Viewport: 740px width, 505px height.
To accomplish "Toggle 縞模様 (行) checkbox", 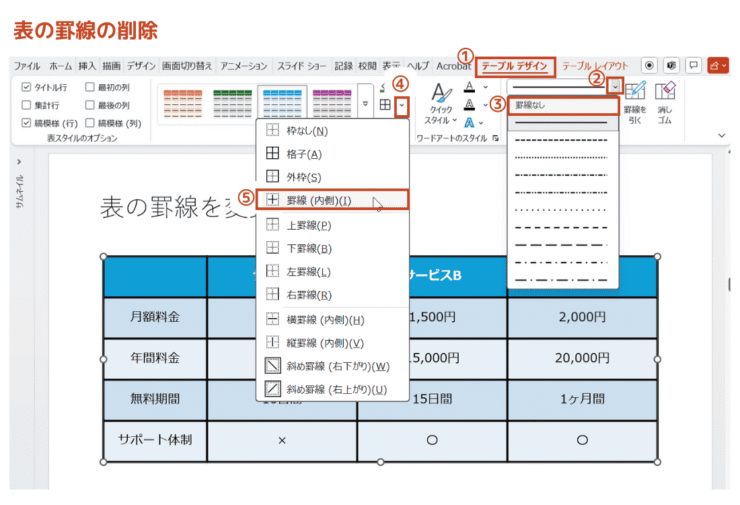I will (x=26, y=123).
